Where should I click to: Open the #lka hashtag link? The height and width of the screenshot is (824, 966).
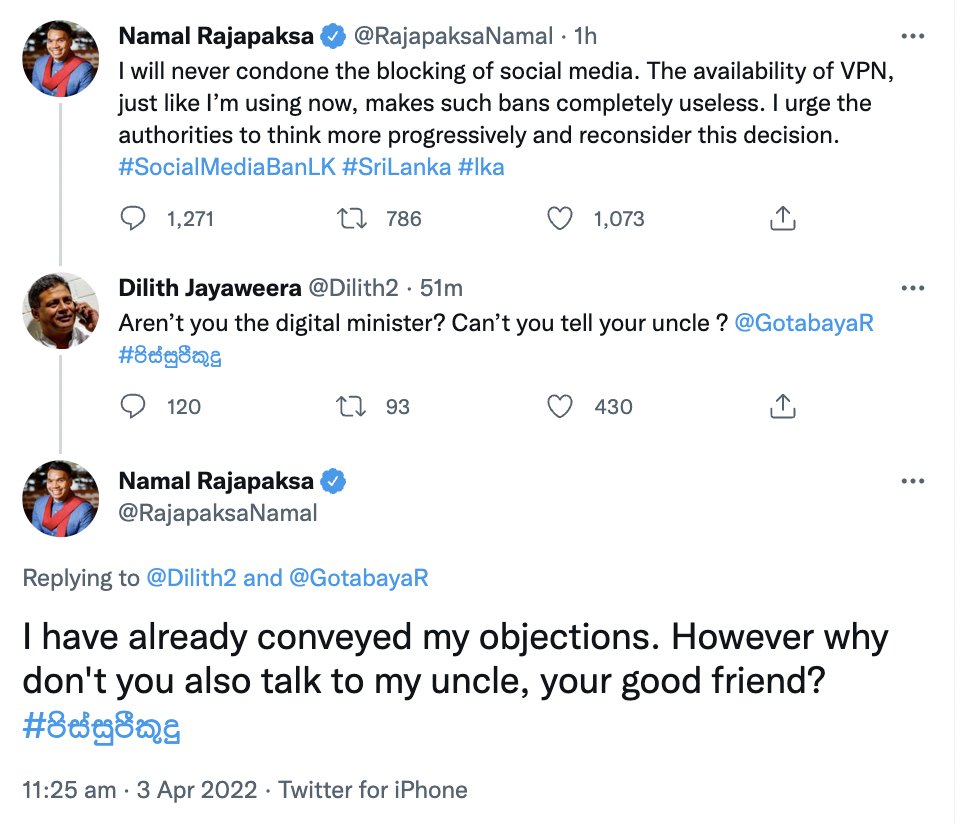tap(481, 167)
